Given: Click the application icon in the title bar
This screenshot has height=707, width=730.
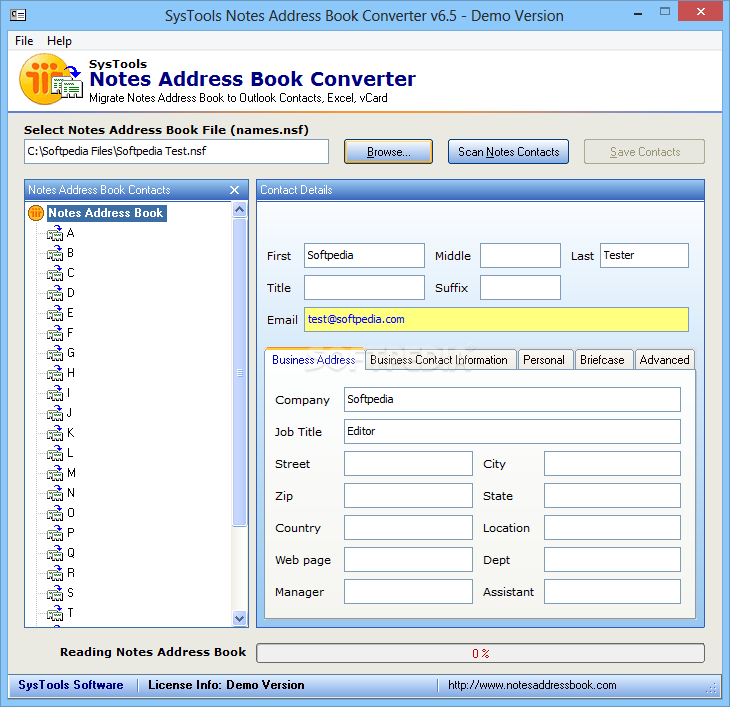Looking at the screenshot, I should 18,15.
